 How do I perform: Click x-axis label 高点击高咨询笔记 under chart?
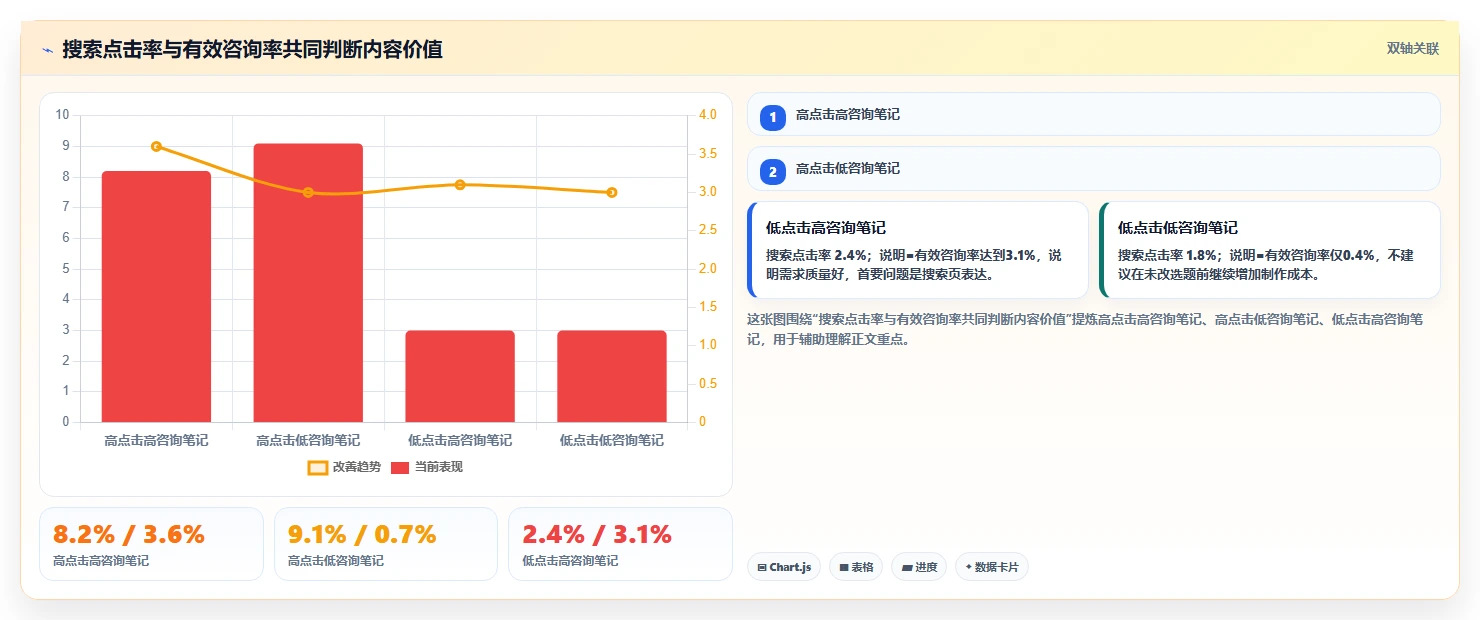156,440
